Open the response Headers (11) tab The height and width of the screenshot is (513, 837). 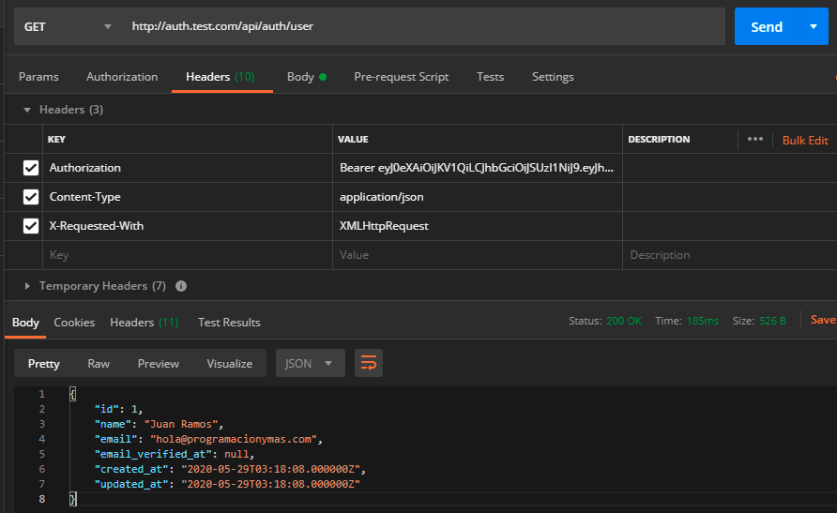point(144,322)
